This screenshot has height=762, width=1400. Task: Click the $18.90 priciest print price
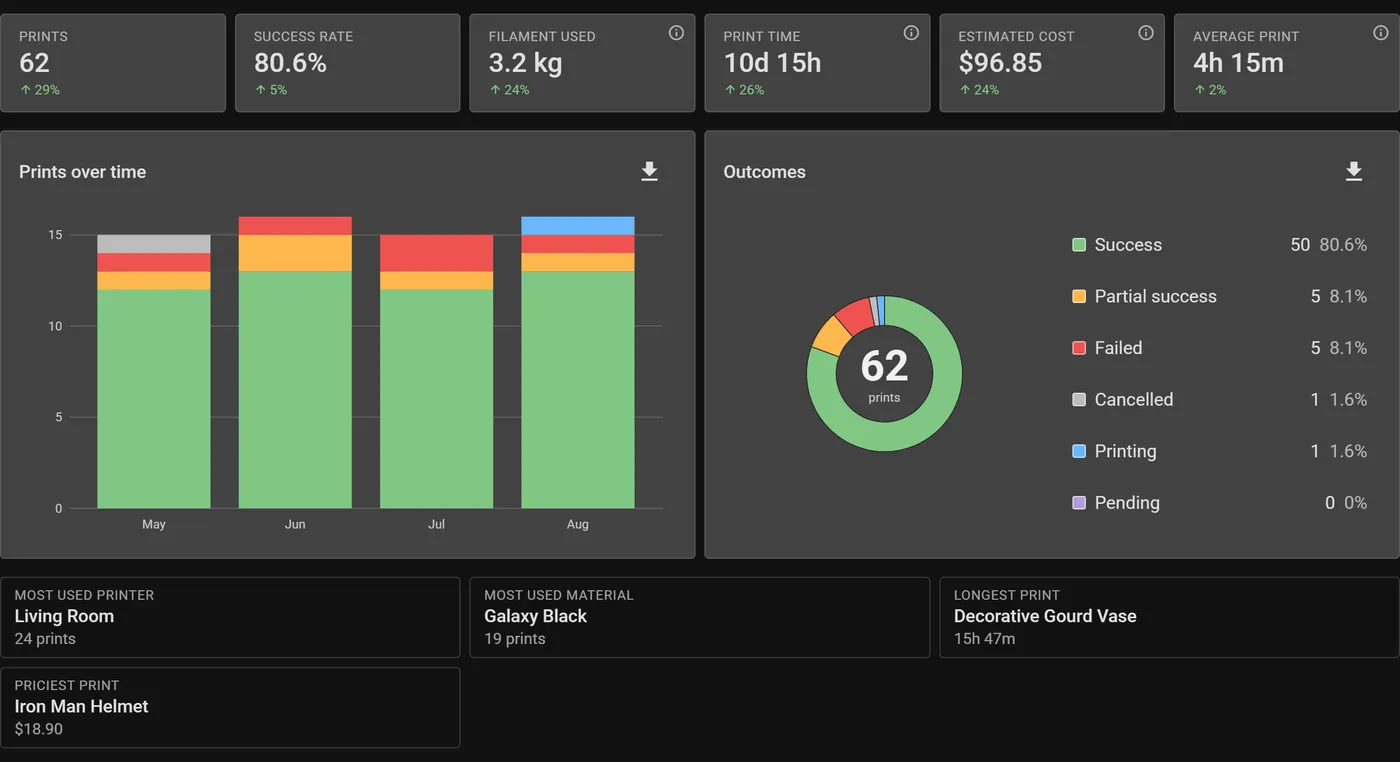tap(39, 729)
